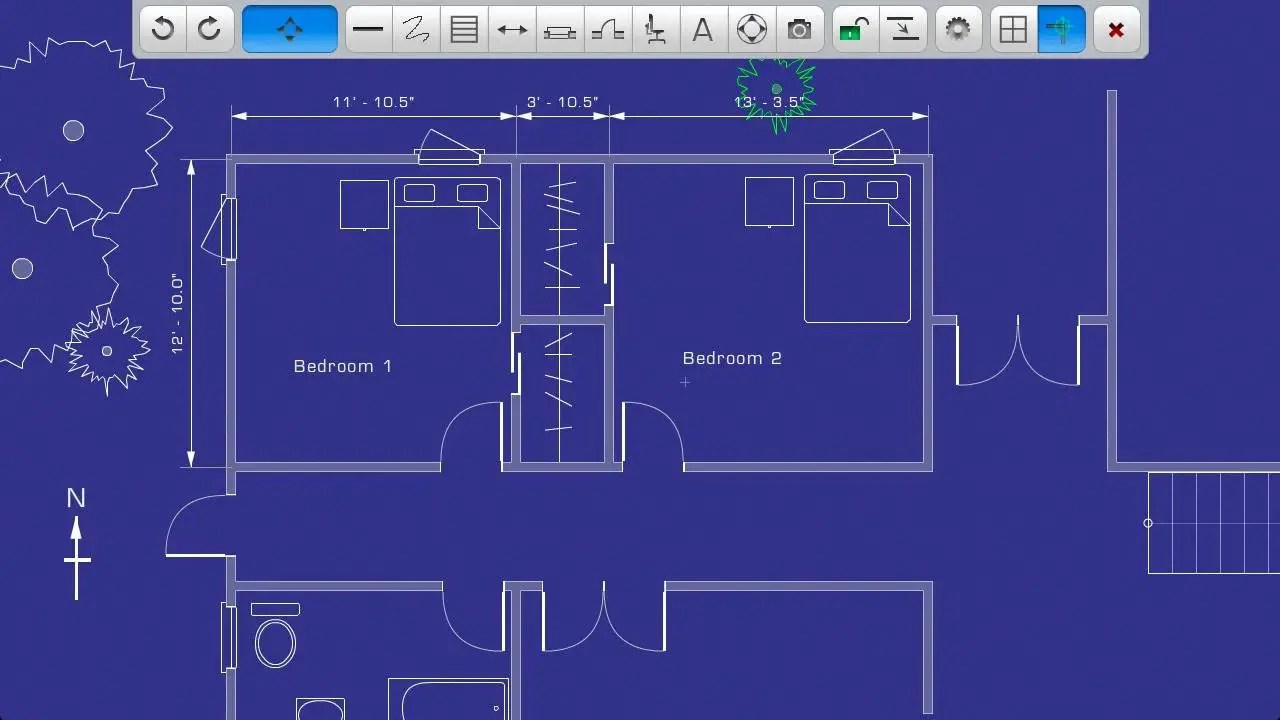Select the window placement tool
Screen dimensions: 1280x720
click(560, 29)
